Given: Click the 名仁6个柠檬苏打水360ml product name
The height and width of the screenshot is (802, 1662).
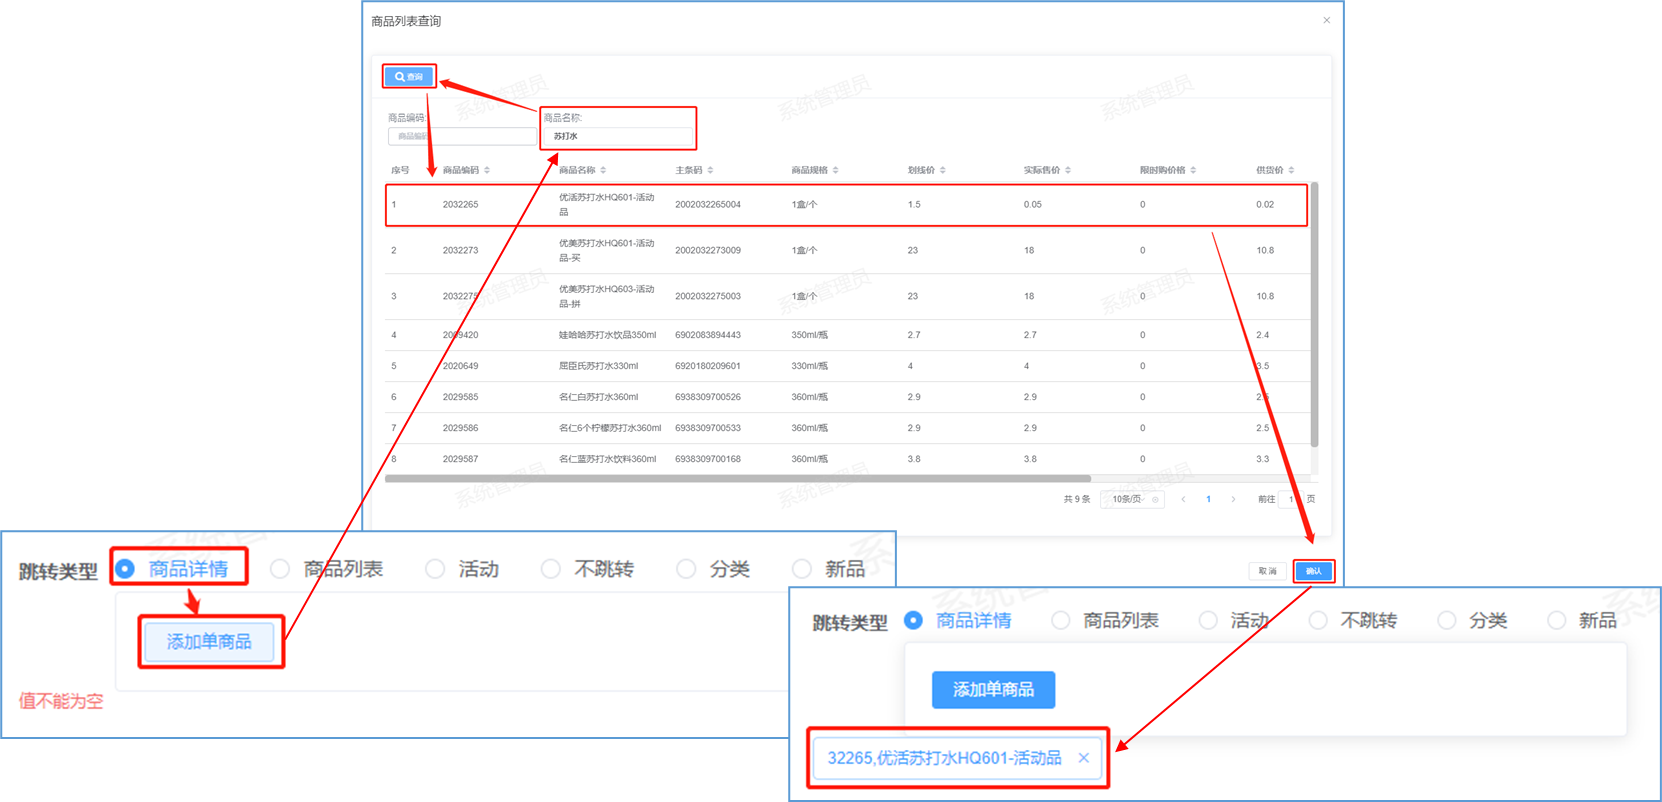Looking at the screenshot, I should click(610, 428).
